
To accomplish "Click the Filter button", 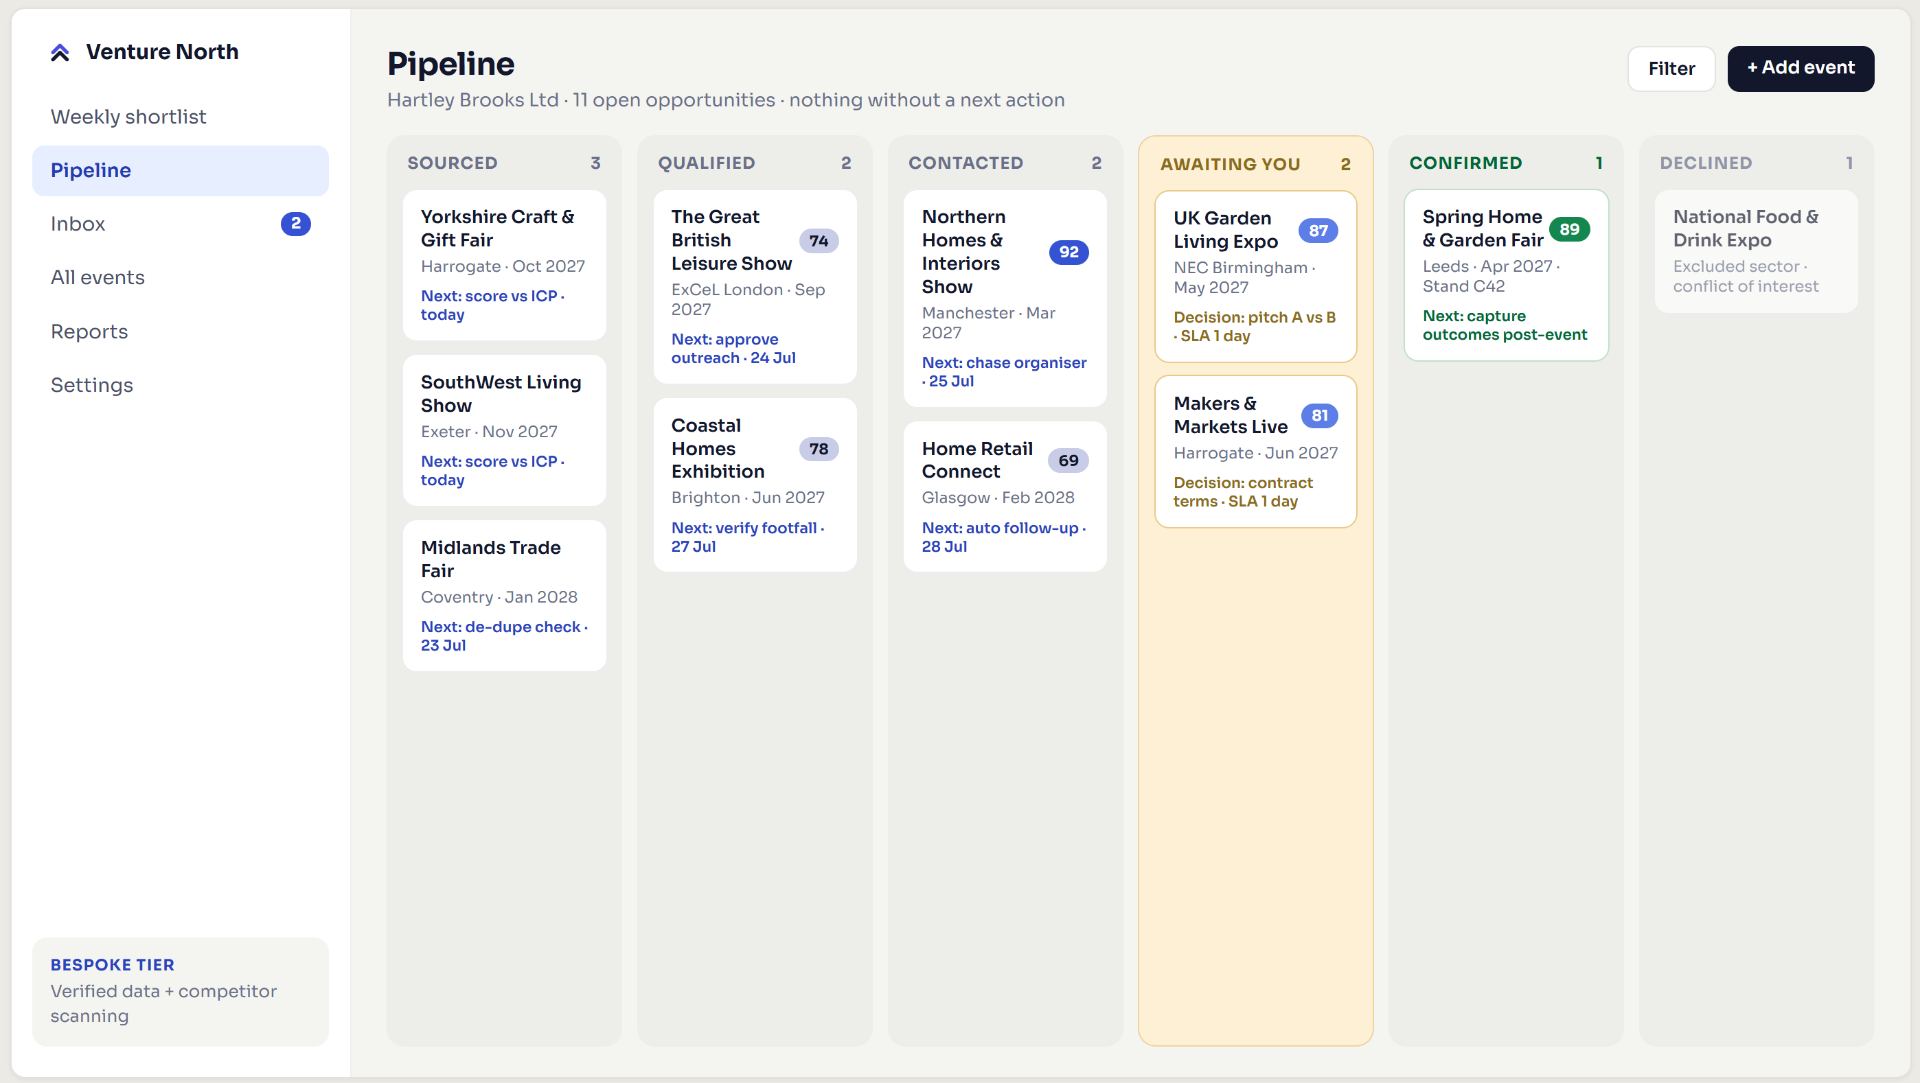I will [x=1671, y=69].
